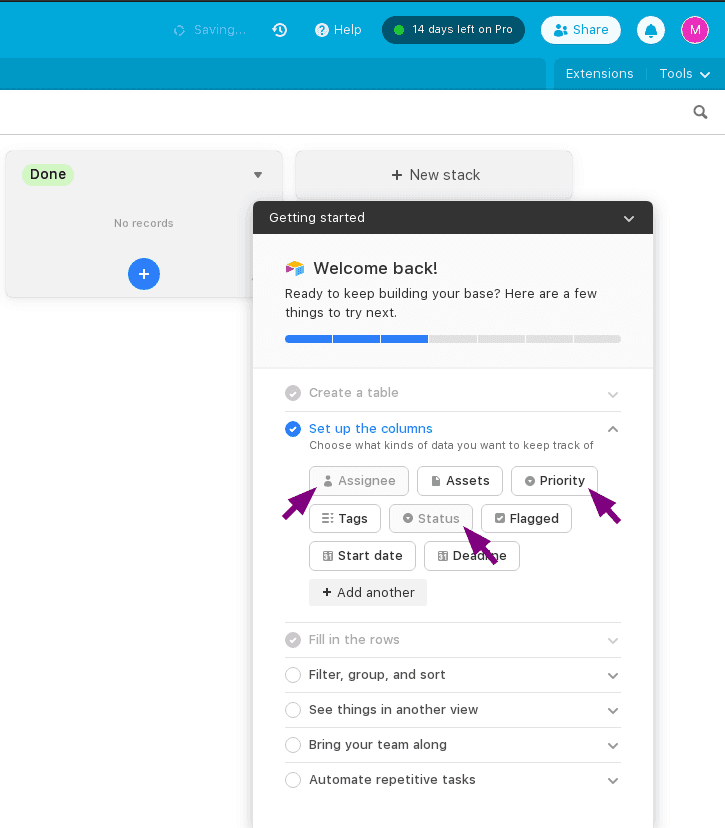
Task: Open the user account avatar
Action: 695,30
